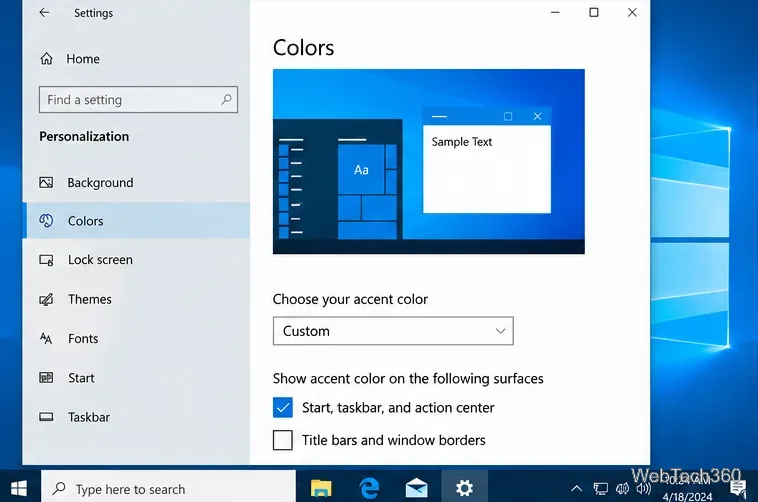Open the Mail app on taskbar

[x=416, y=488]
